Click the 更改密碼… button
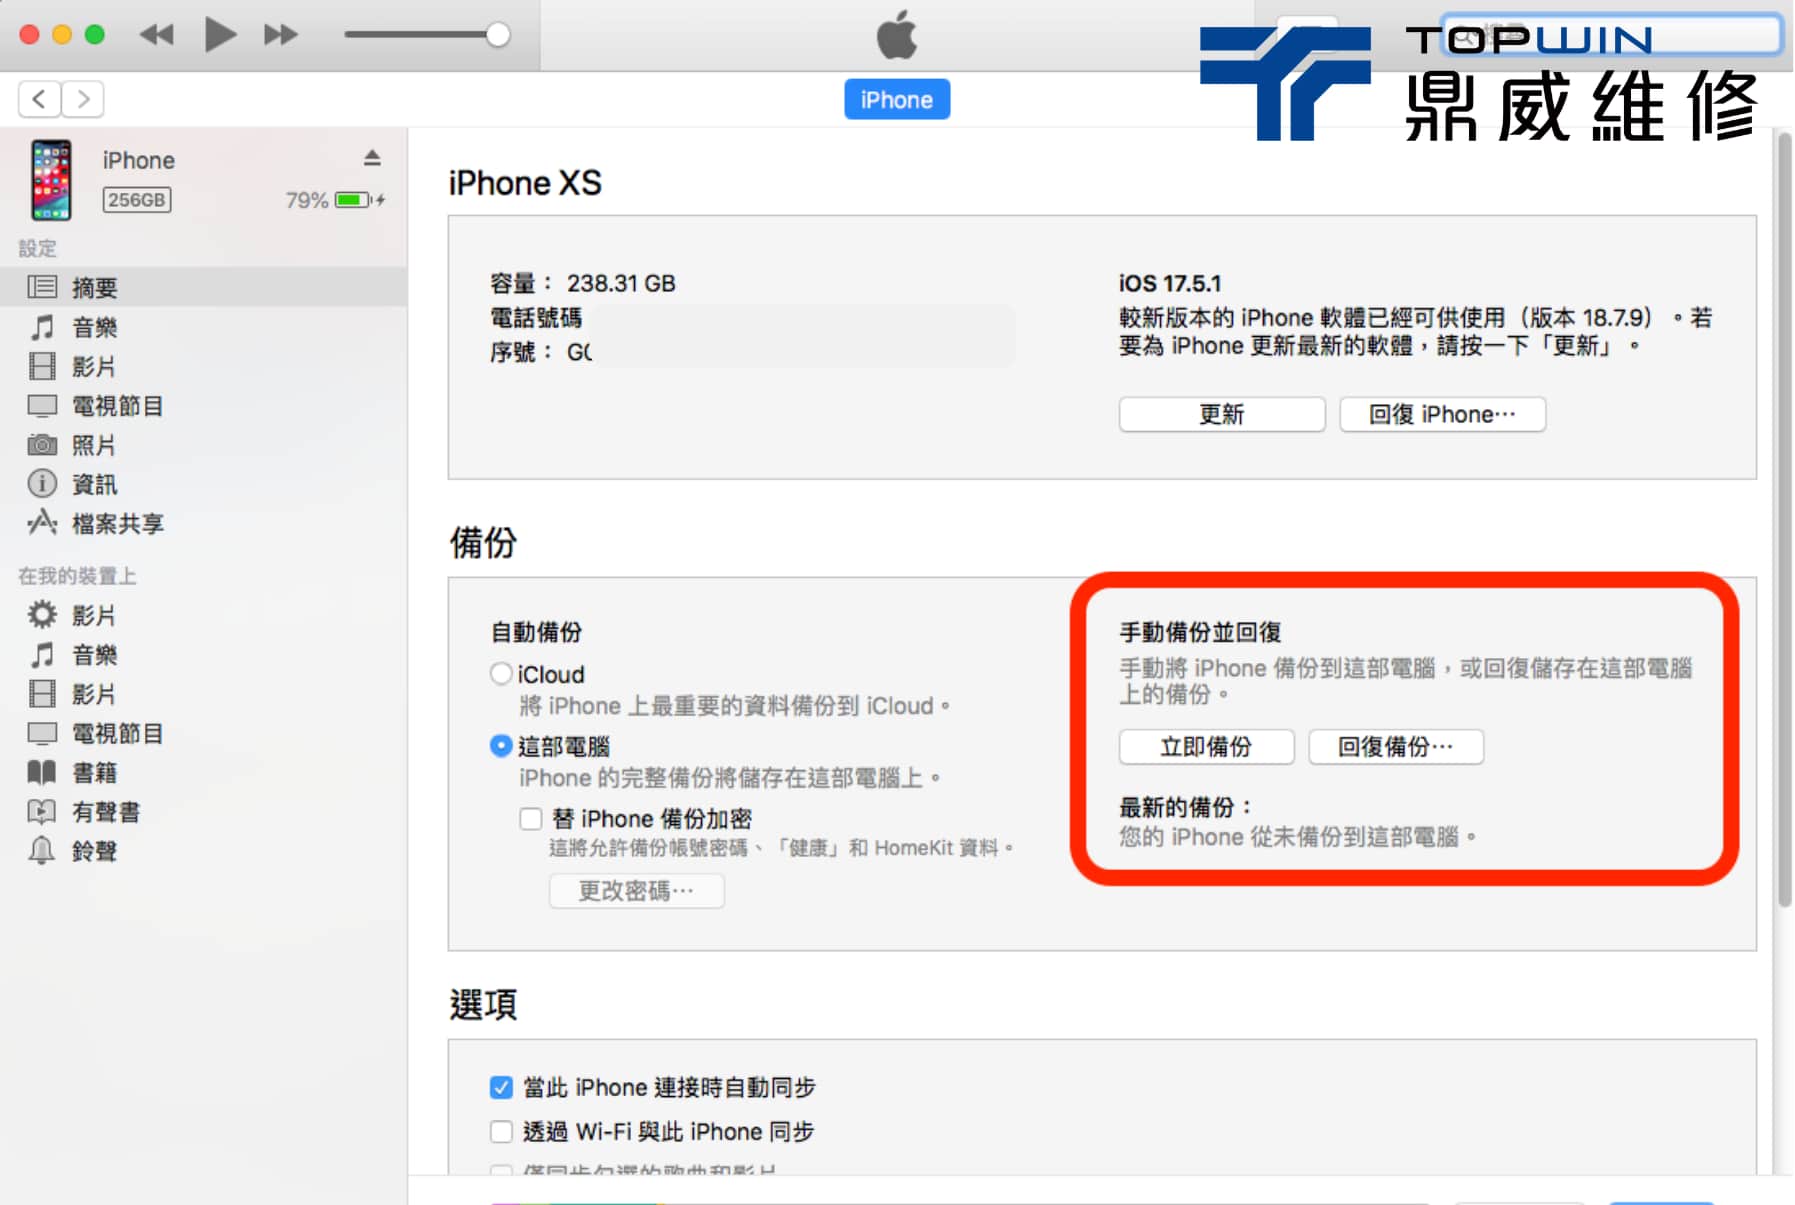This screenshot has width=1795, height=1205. pos(636,890)
